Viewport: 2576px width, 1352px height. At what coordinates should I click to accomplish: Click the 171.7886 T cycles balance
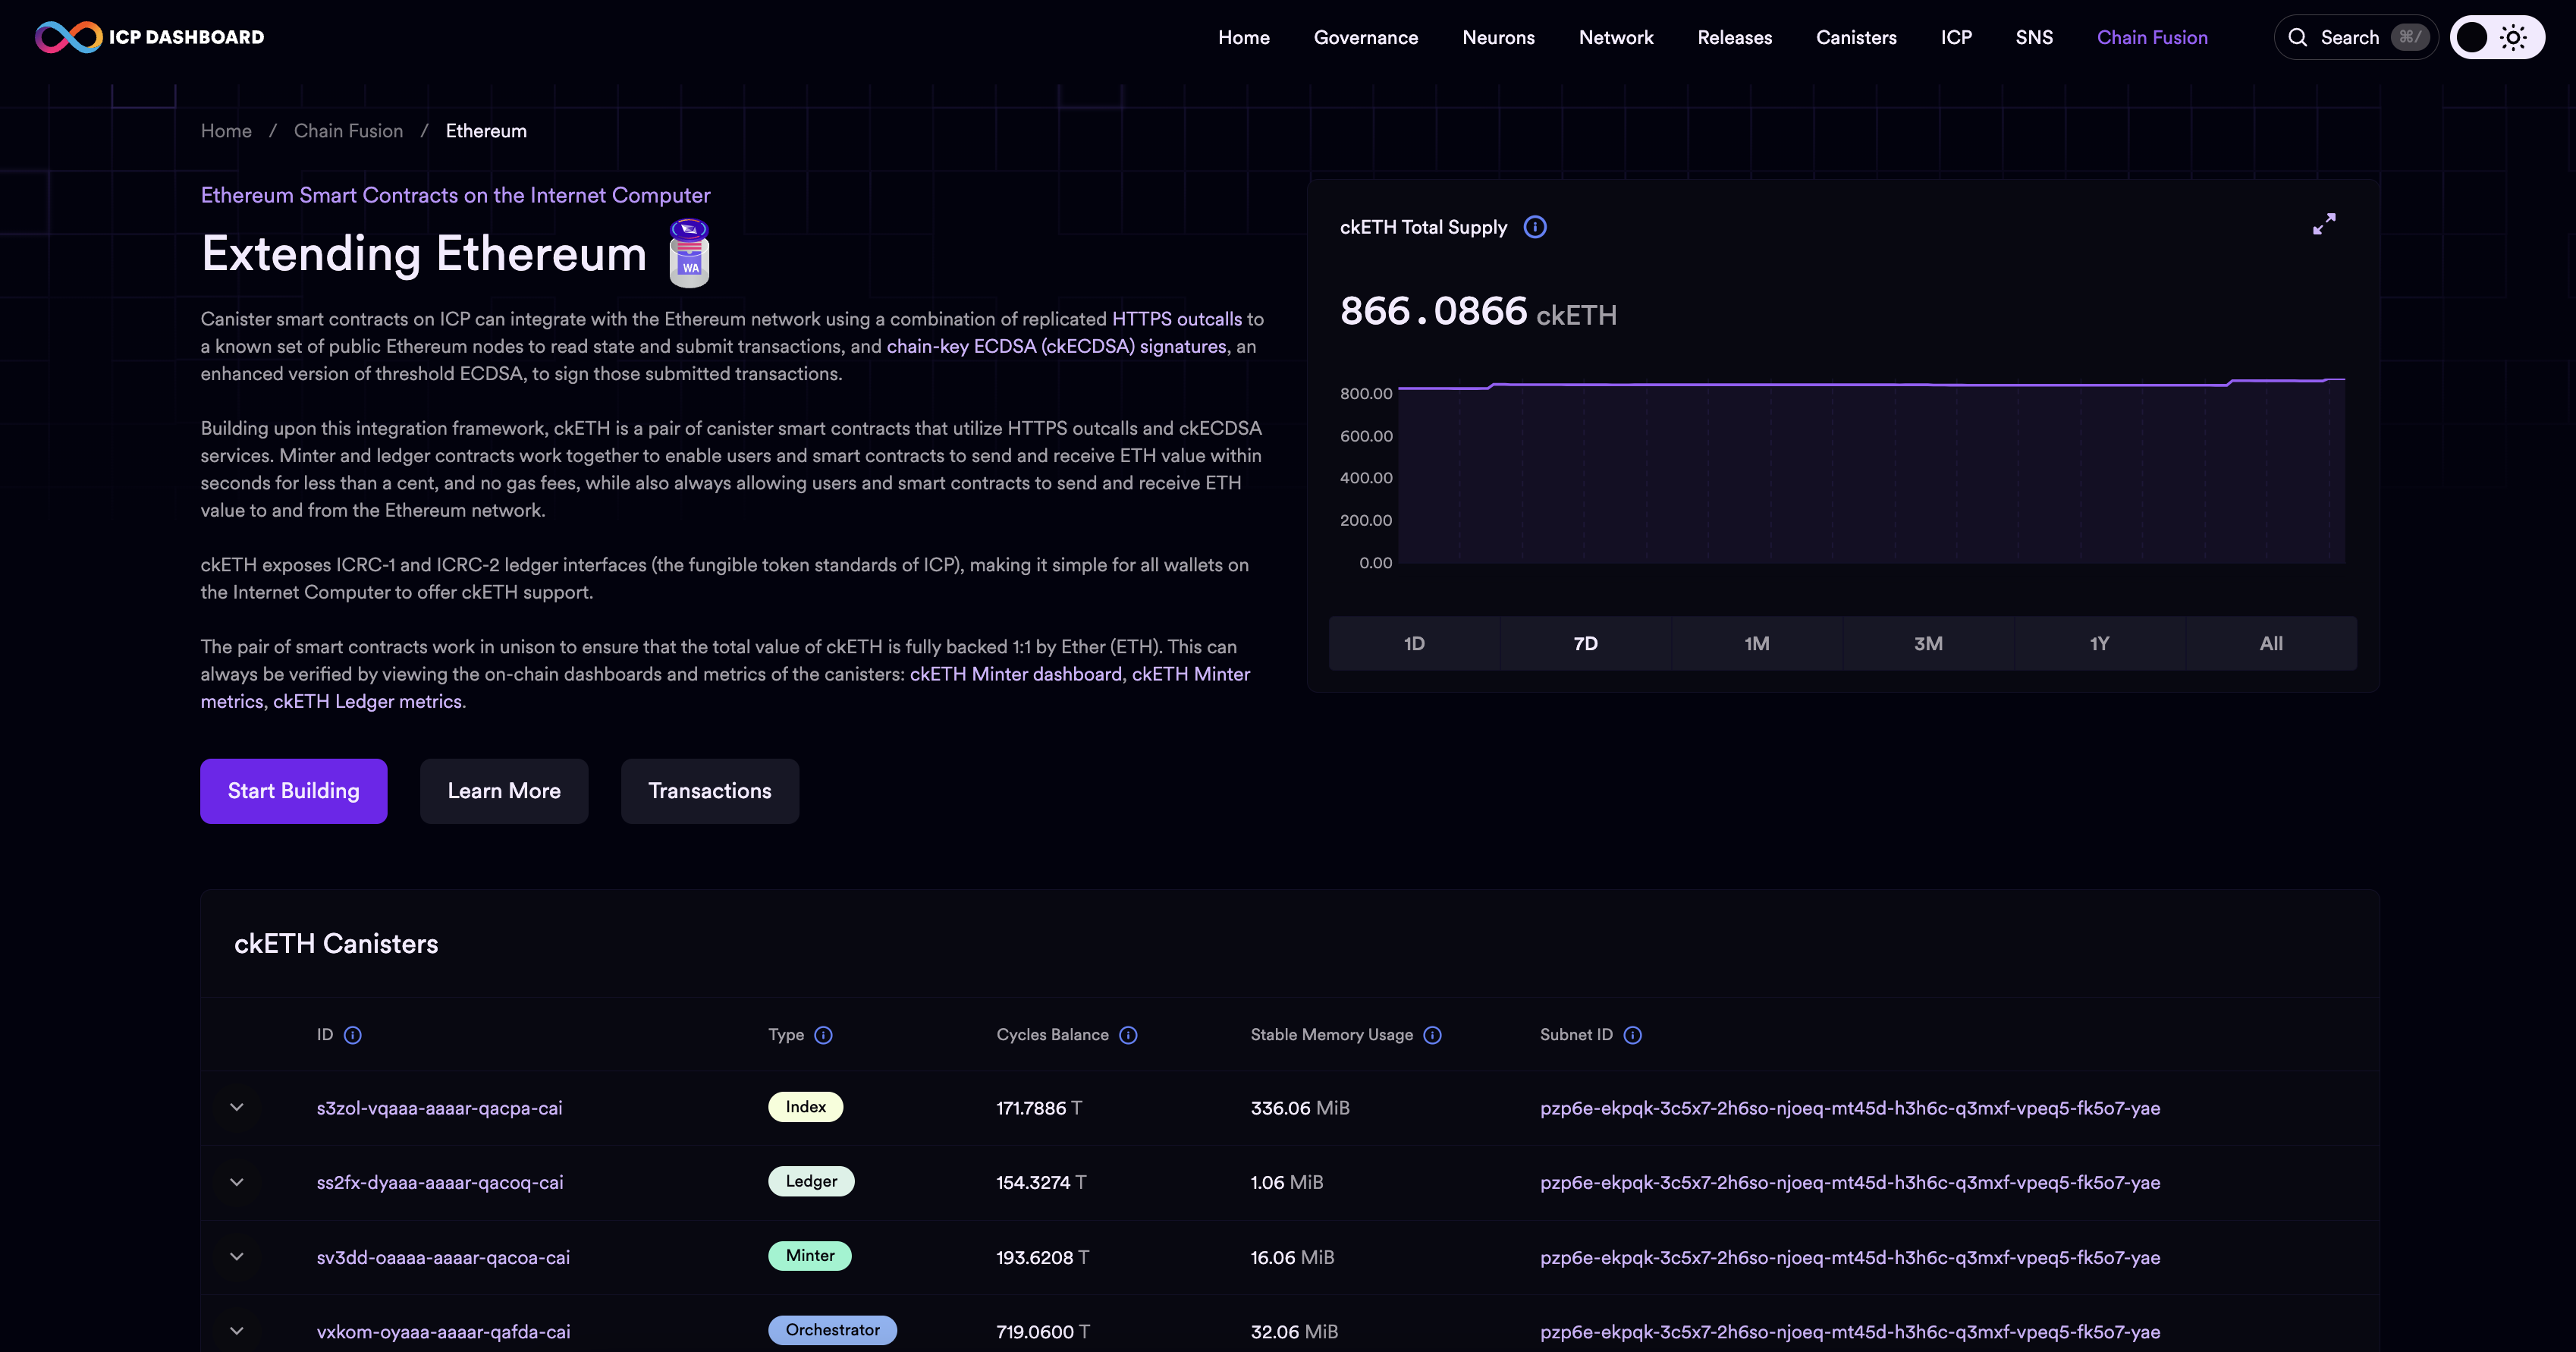pos(1039,1108)
